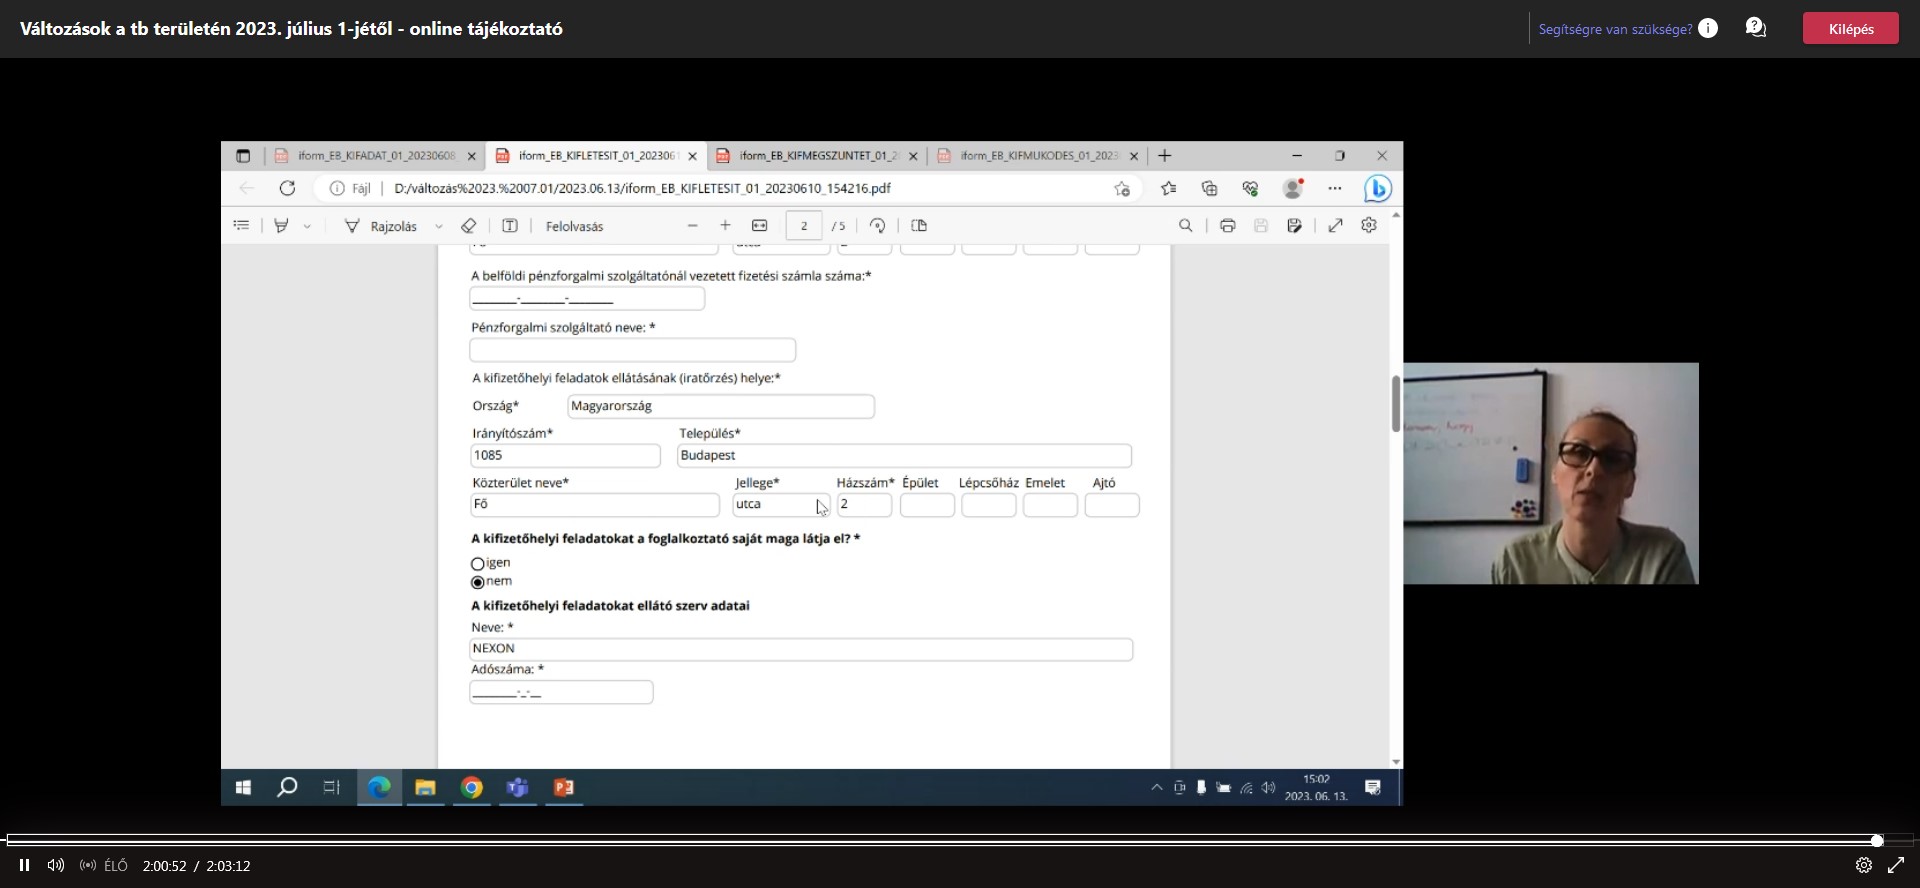Open the PDF page view options

(x=919, y=226)
